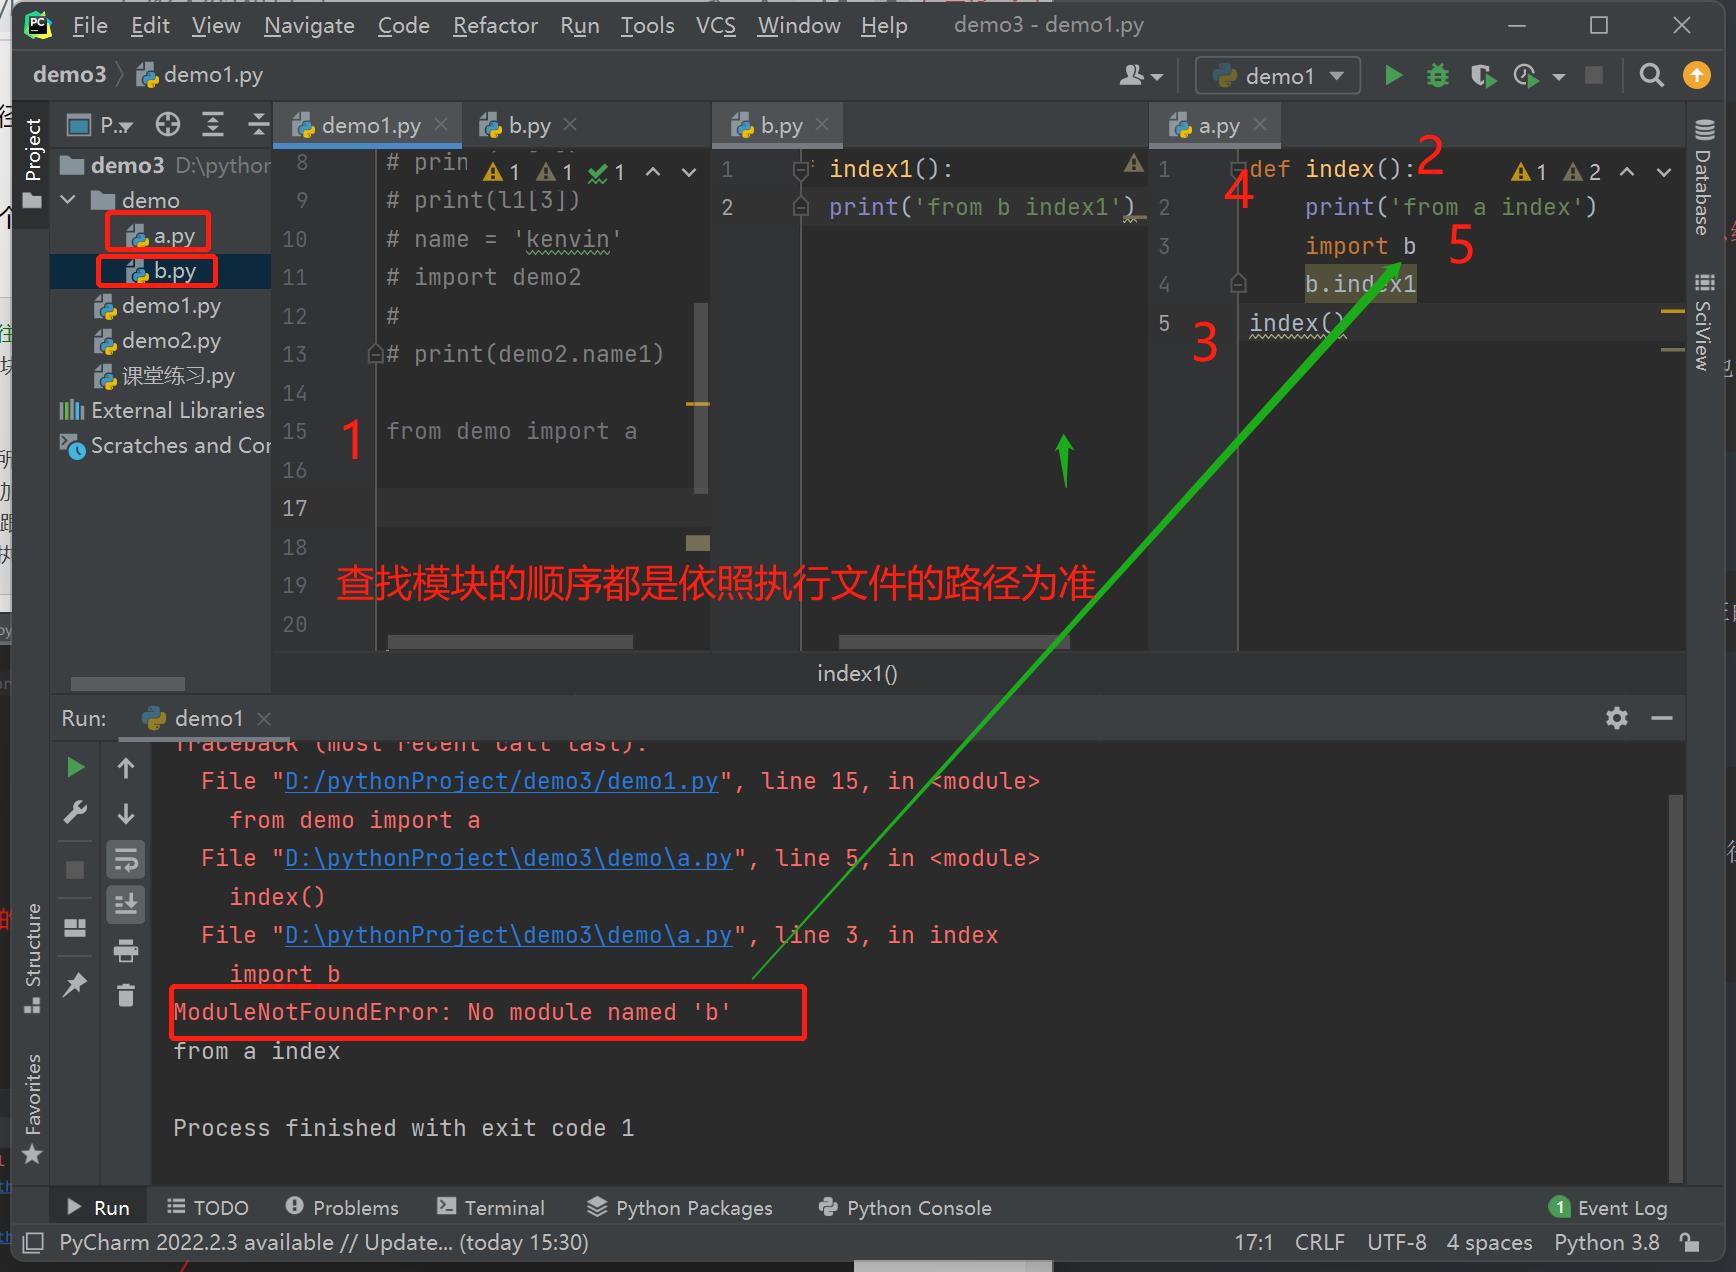Toggle scroll to end in Run console
The image size is (1736, 1272).
(x=126, y=904)
